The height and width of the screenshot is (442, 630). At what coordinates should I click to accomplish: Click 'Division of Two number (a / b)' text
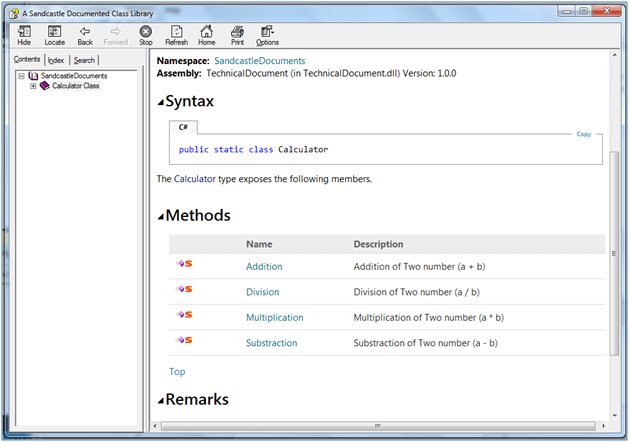(416, 292)
